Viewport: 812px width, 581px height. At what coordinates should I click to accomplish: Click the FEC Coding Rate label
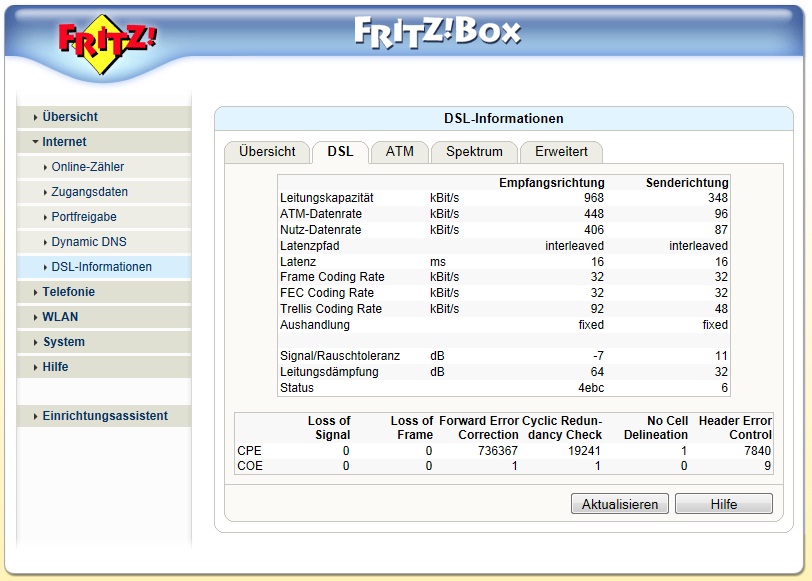tap(327, 293)
